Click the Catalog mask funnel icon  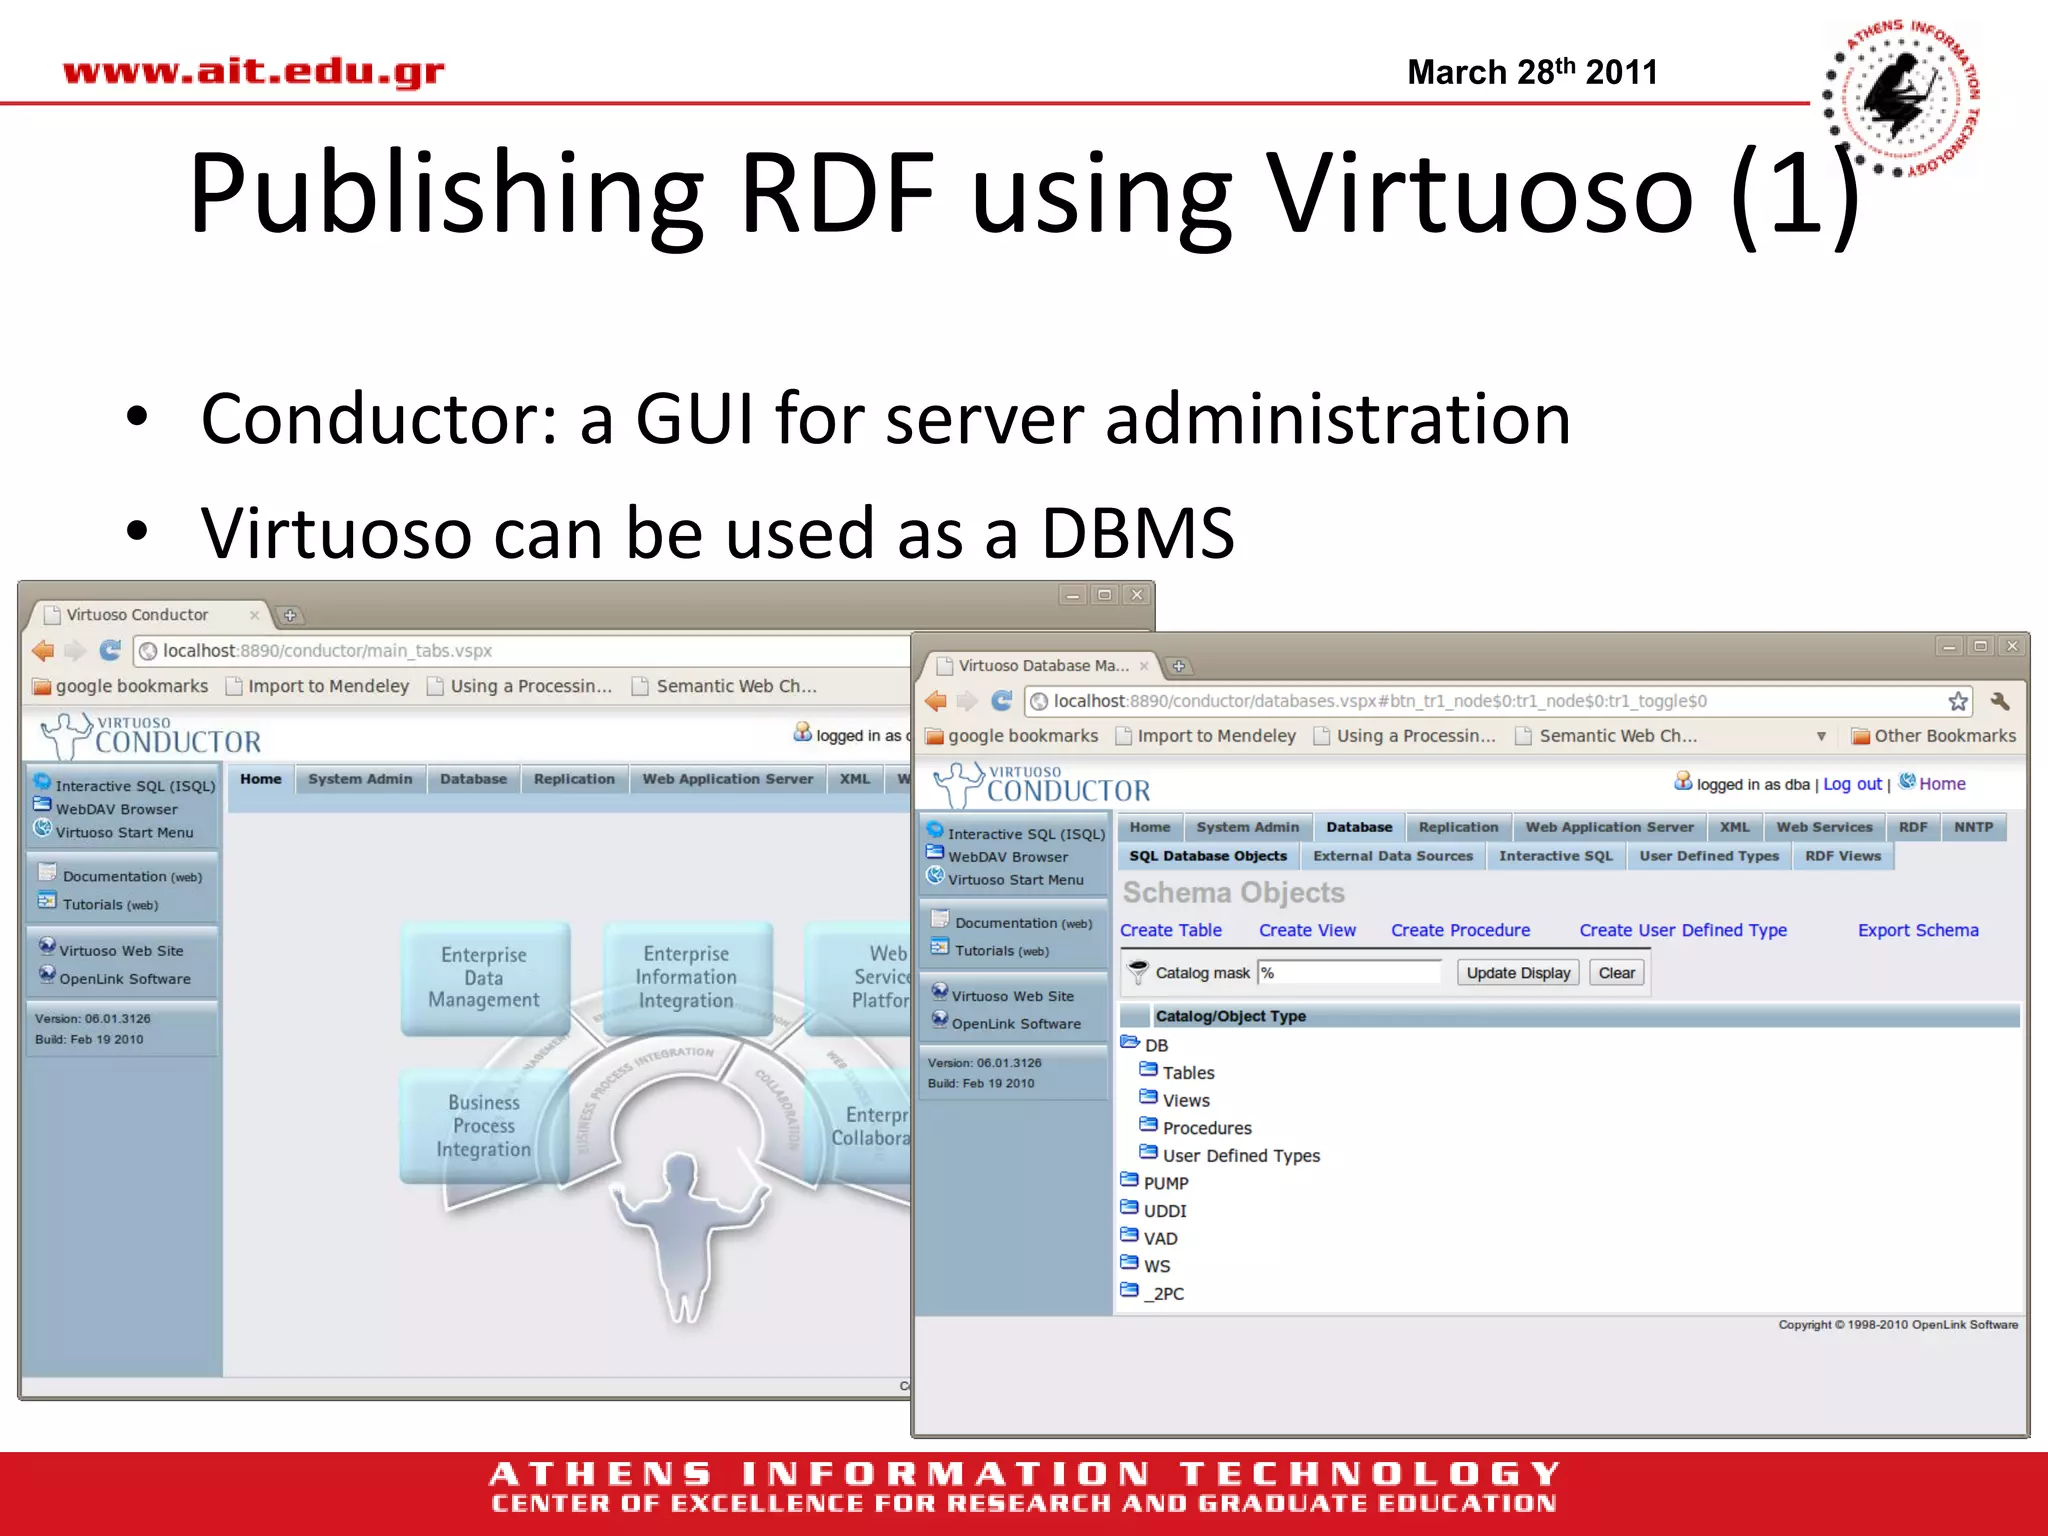tap(1138, 972)
